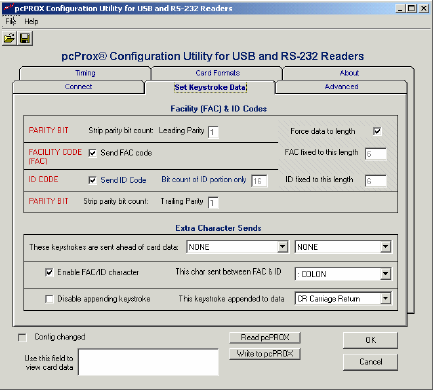433x390 pixels.
Task: Maximize the pcPROX window
Action: [412, 8]
